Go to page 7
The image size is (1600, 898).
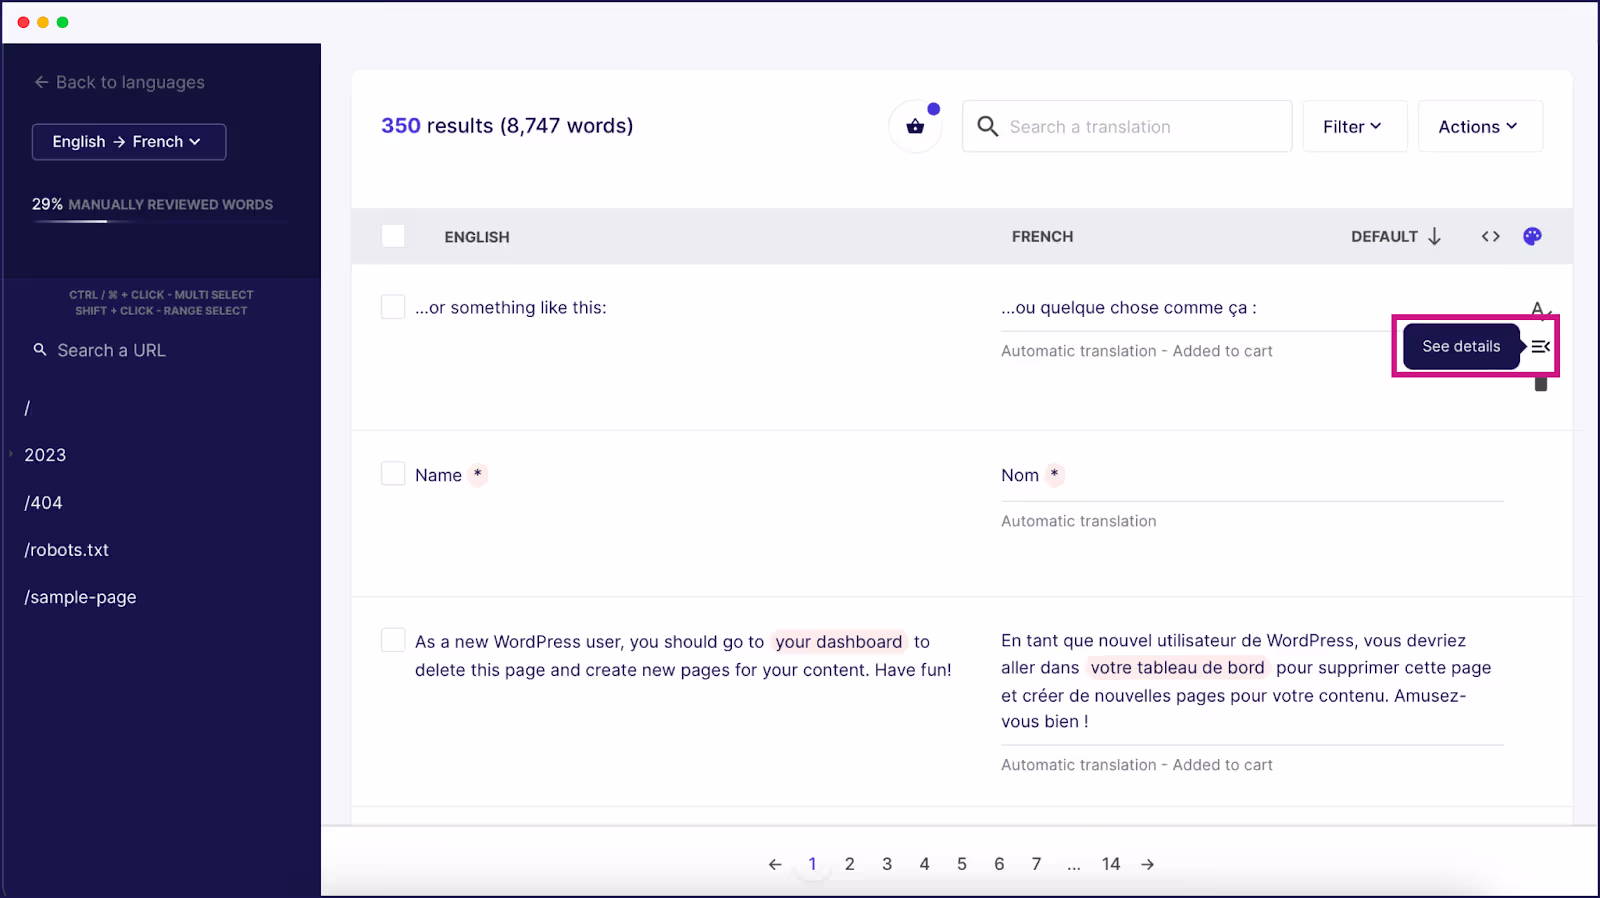(1036, 864)
